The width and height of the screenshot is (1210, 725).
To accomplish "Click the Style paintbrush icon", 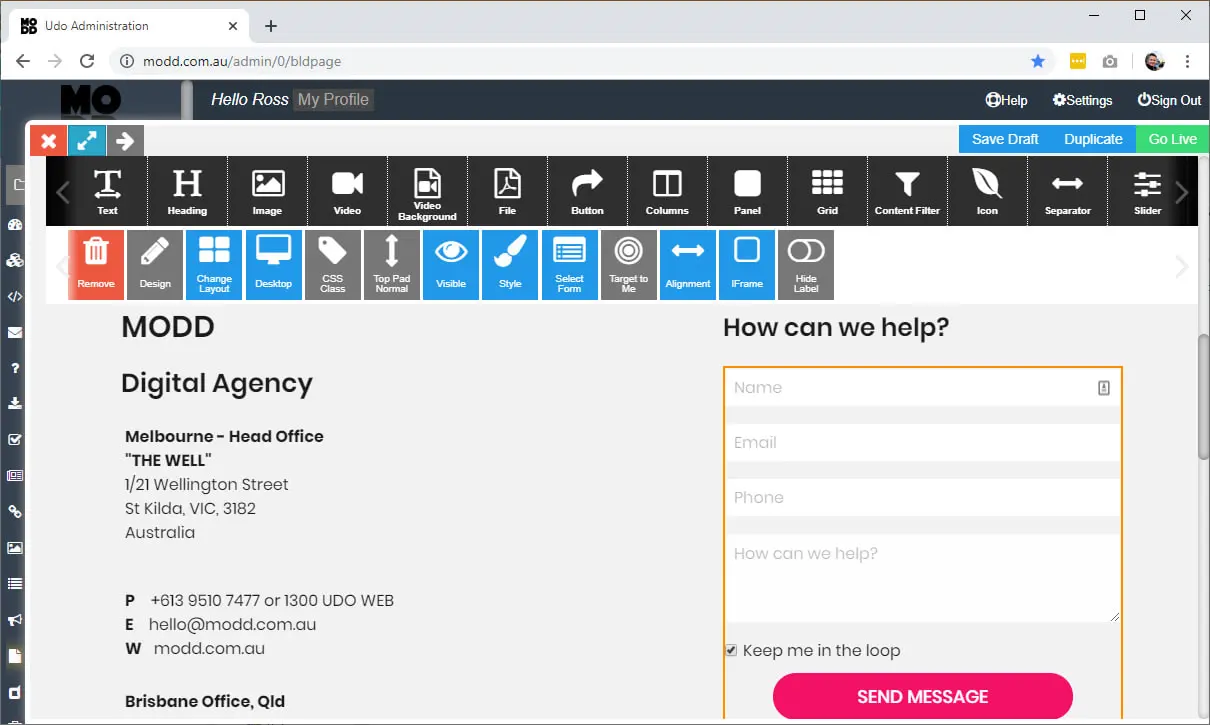I will pyautogui.click(x=510, y=264).
